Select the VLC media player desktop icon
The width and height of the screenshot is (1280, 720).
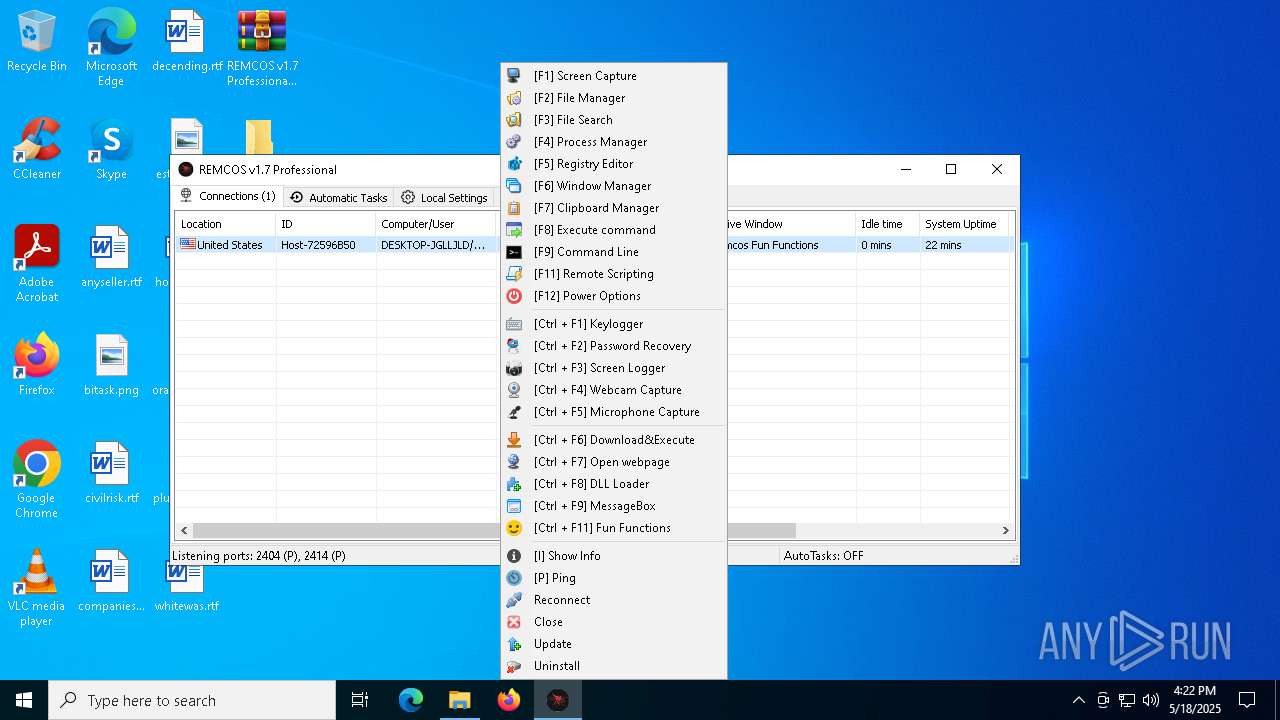(x=37, y=588)
